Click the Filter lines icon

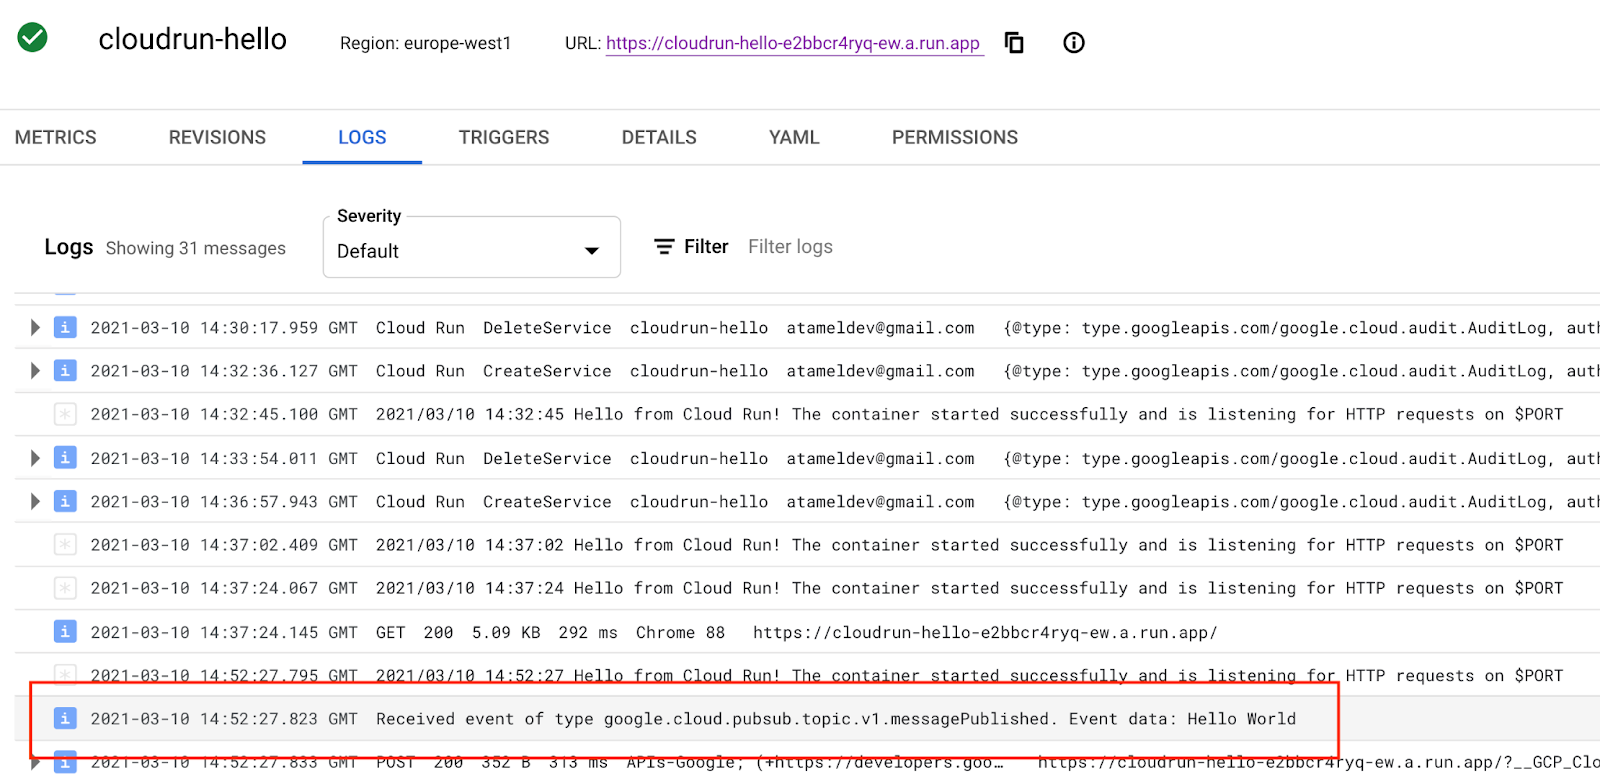point(664,246)
